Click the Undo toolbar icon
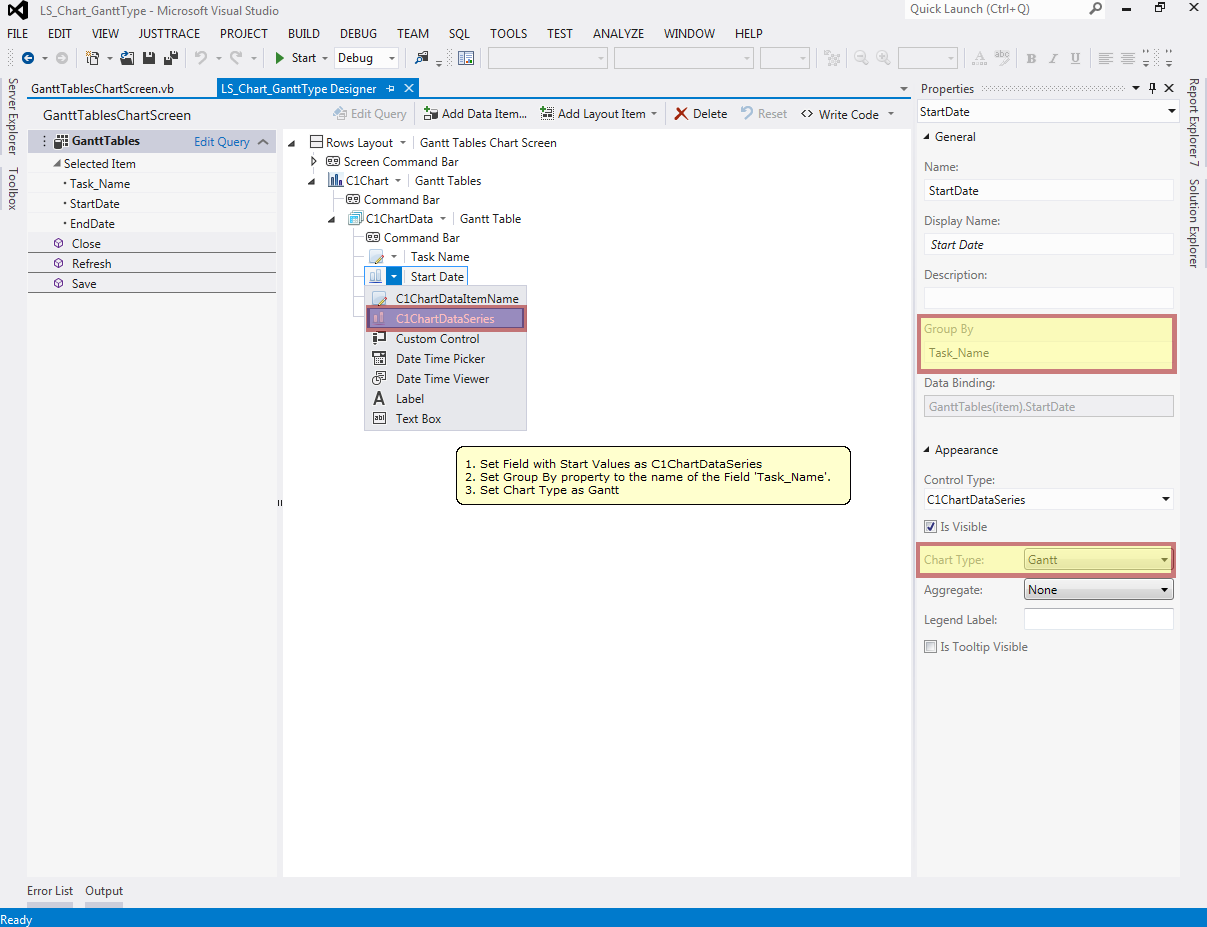1207x927 pixels. point(201,58)
